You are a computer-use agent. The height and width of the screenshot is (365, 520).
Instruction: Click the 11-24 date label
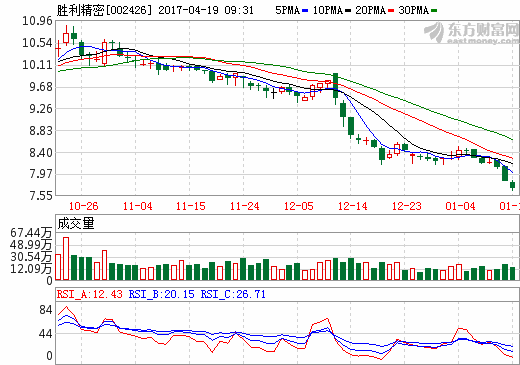[x=245, y=206]
